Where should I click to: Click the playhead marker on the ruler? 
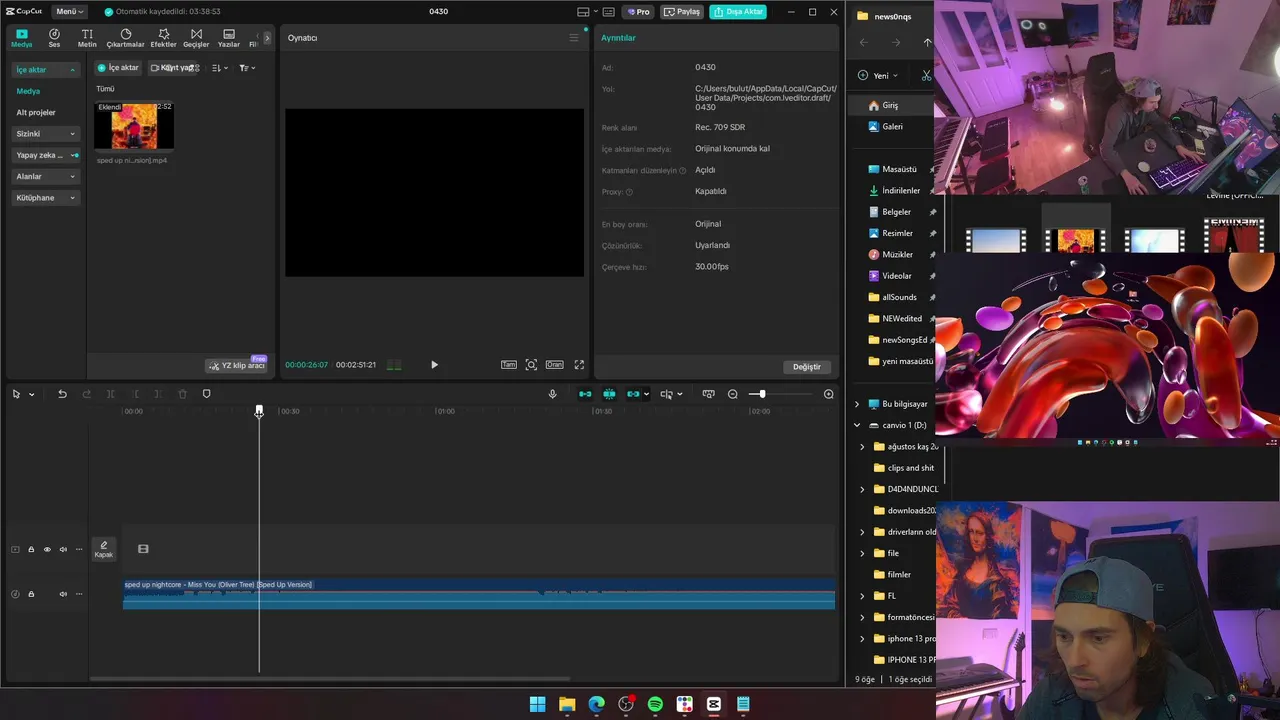tap(259, 411)
